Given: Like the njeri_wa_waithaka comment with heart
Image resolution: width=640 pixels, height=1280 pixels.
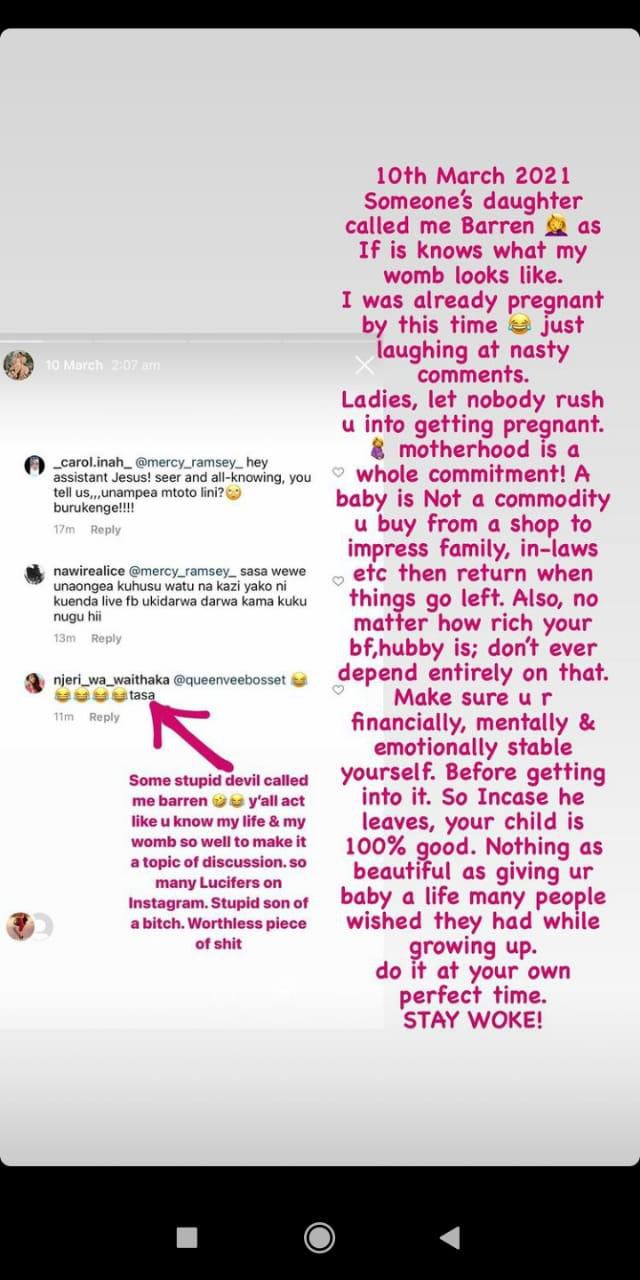Looking at the screenshot, I should coord(338,690).
